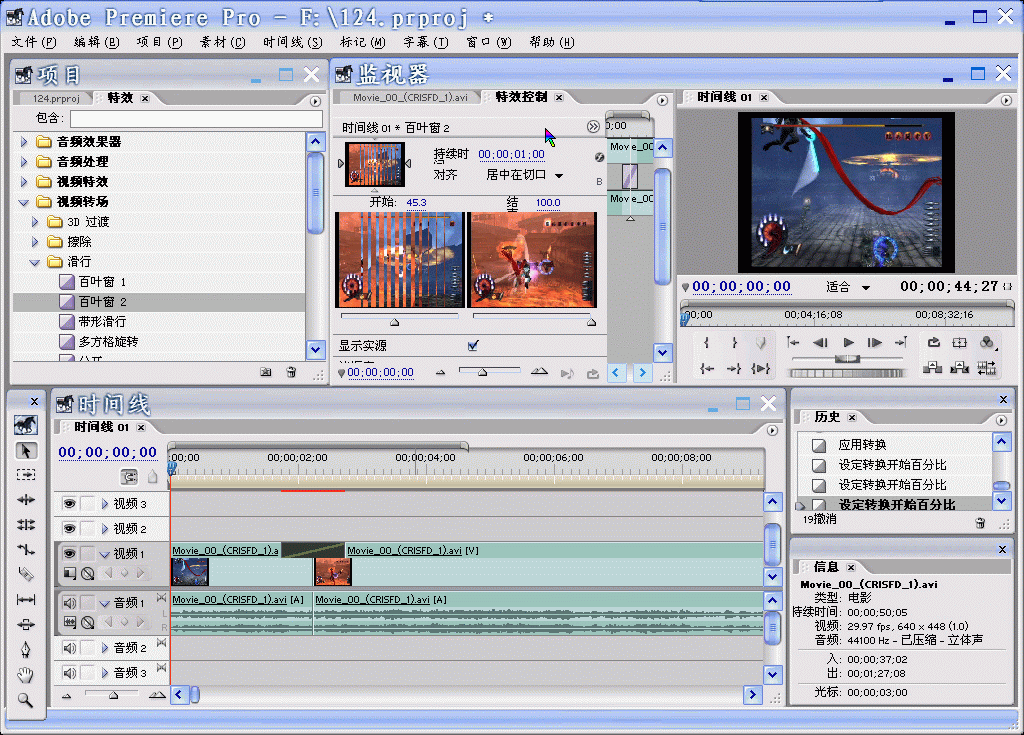Set In point in program monitor
This screenshot has height=735, width=1024.
click(x=707, y=342)
